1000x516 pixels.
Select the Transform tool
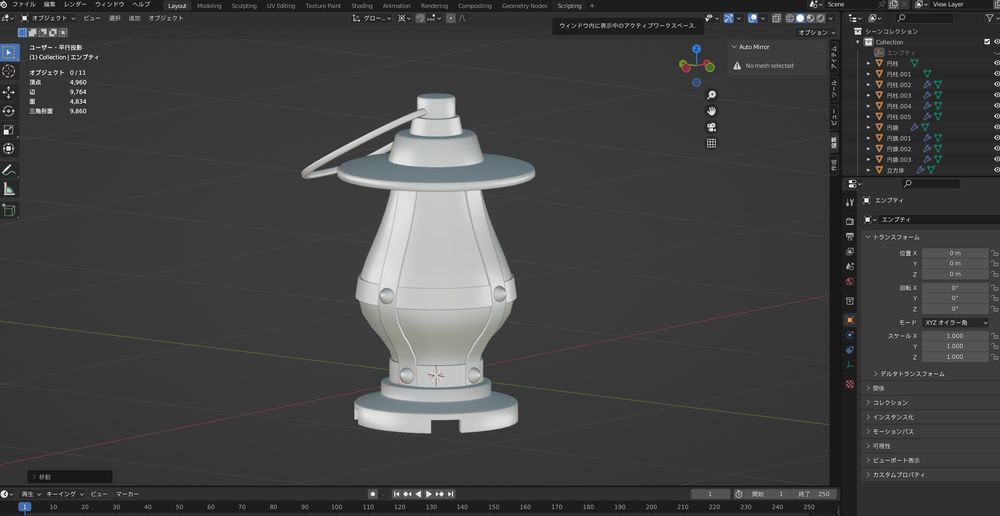(x=9, y=149)
